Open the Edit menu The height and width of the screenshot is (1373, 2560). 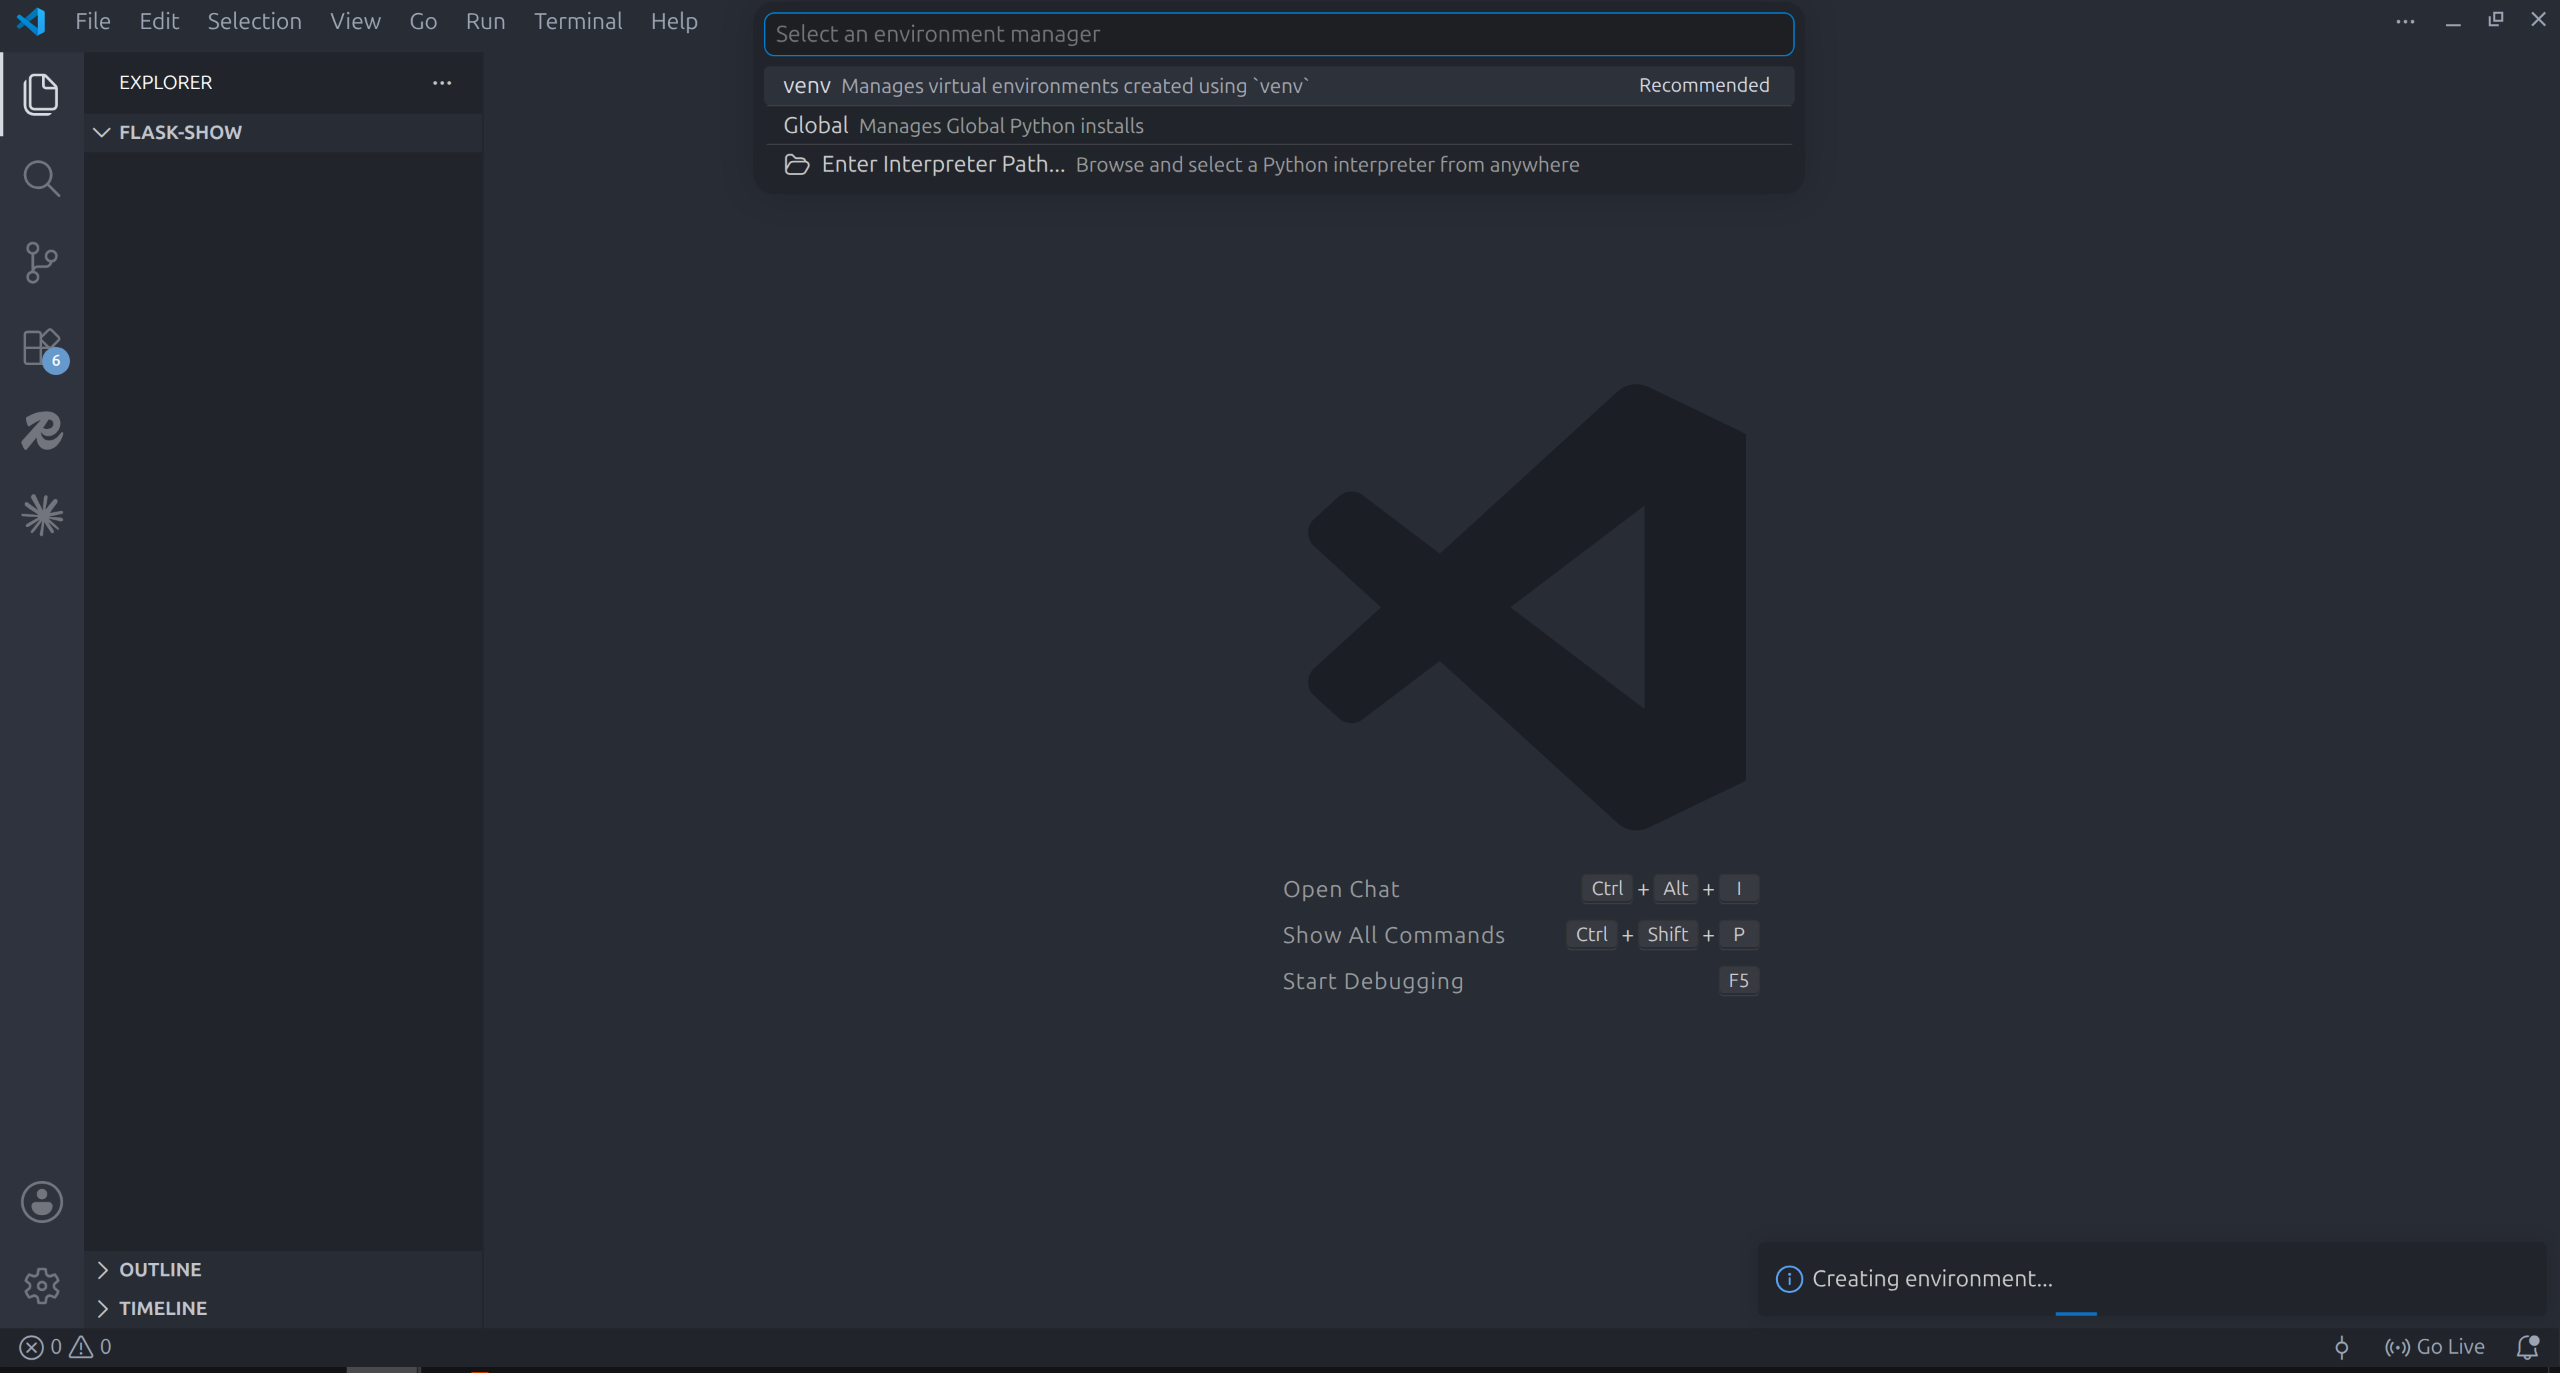point(159,21)
